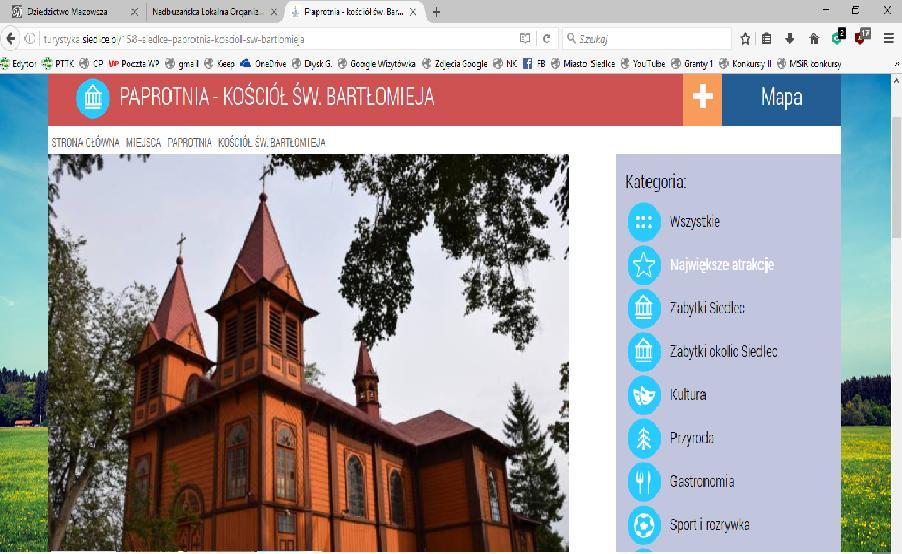Open the MSiR konkursy bookmark
The image size is (902, 554).
[809, 63]
